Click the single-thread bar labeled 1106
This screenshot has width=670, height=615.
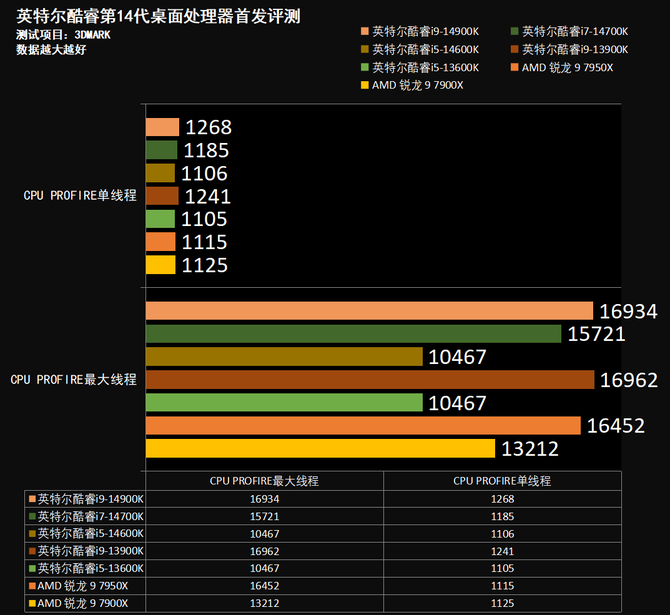[160, 173]
